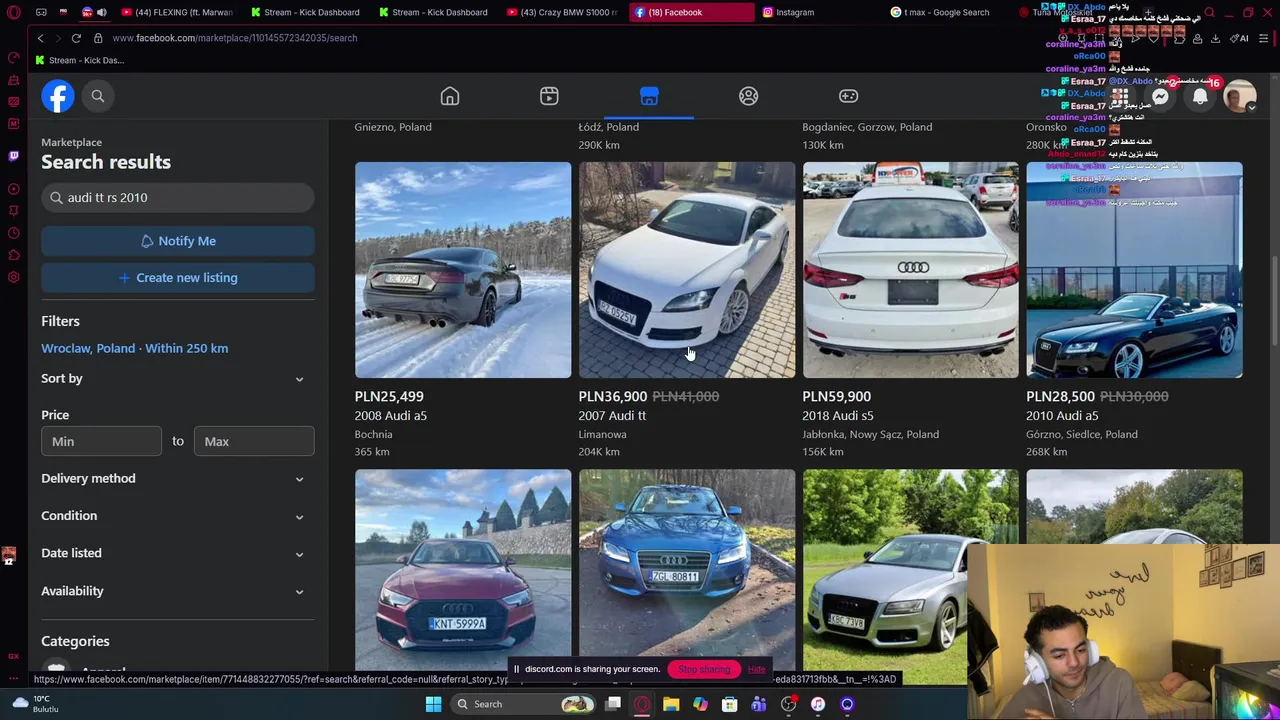Click the Max price input field

point(254,441)
